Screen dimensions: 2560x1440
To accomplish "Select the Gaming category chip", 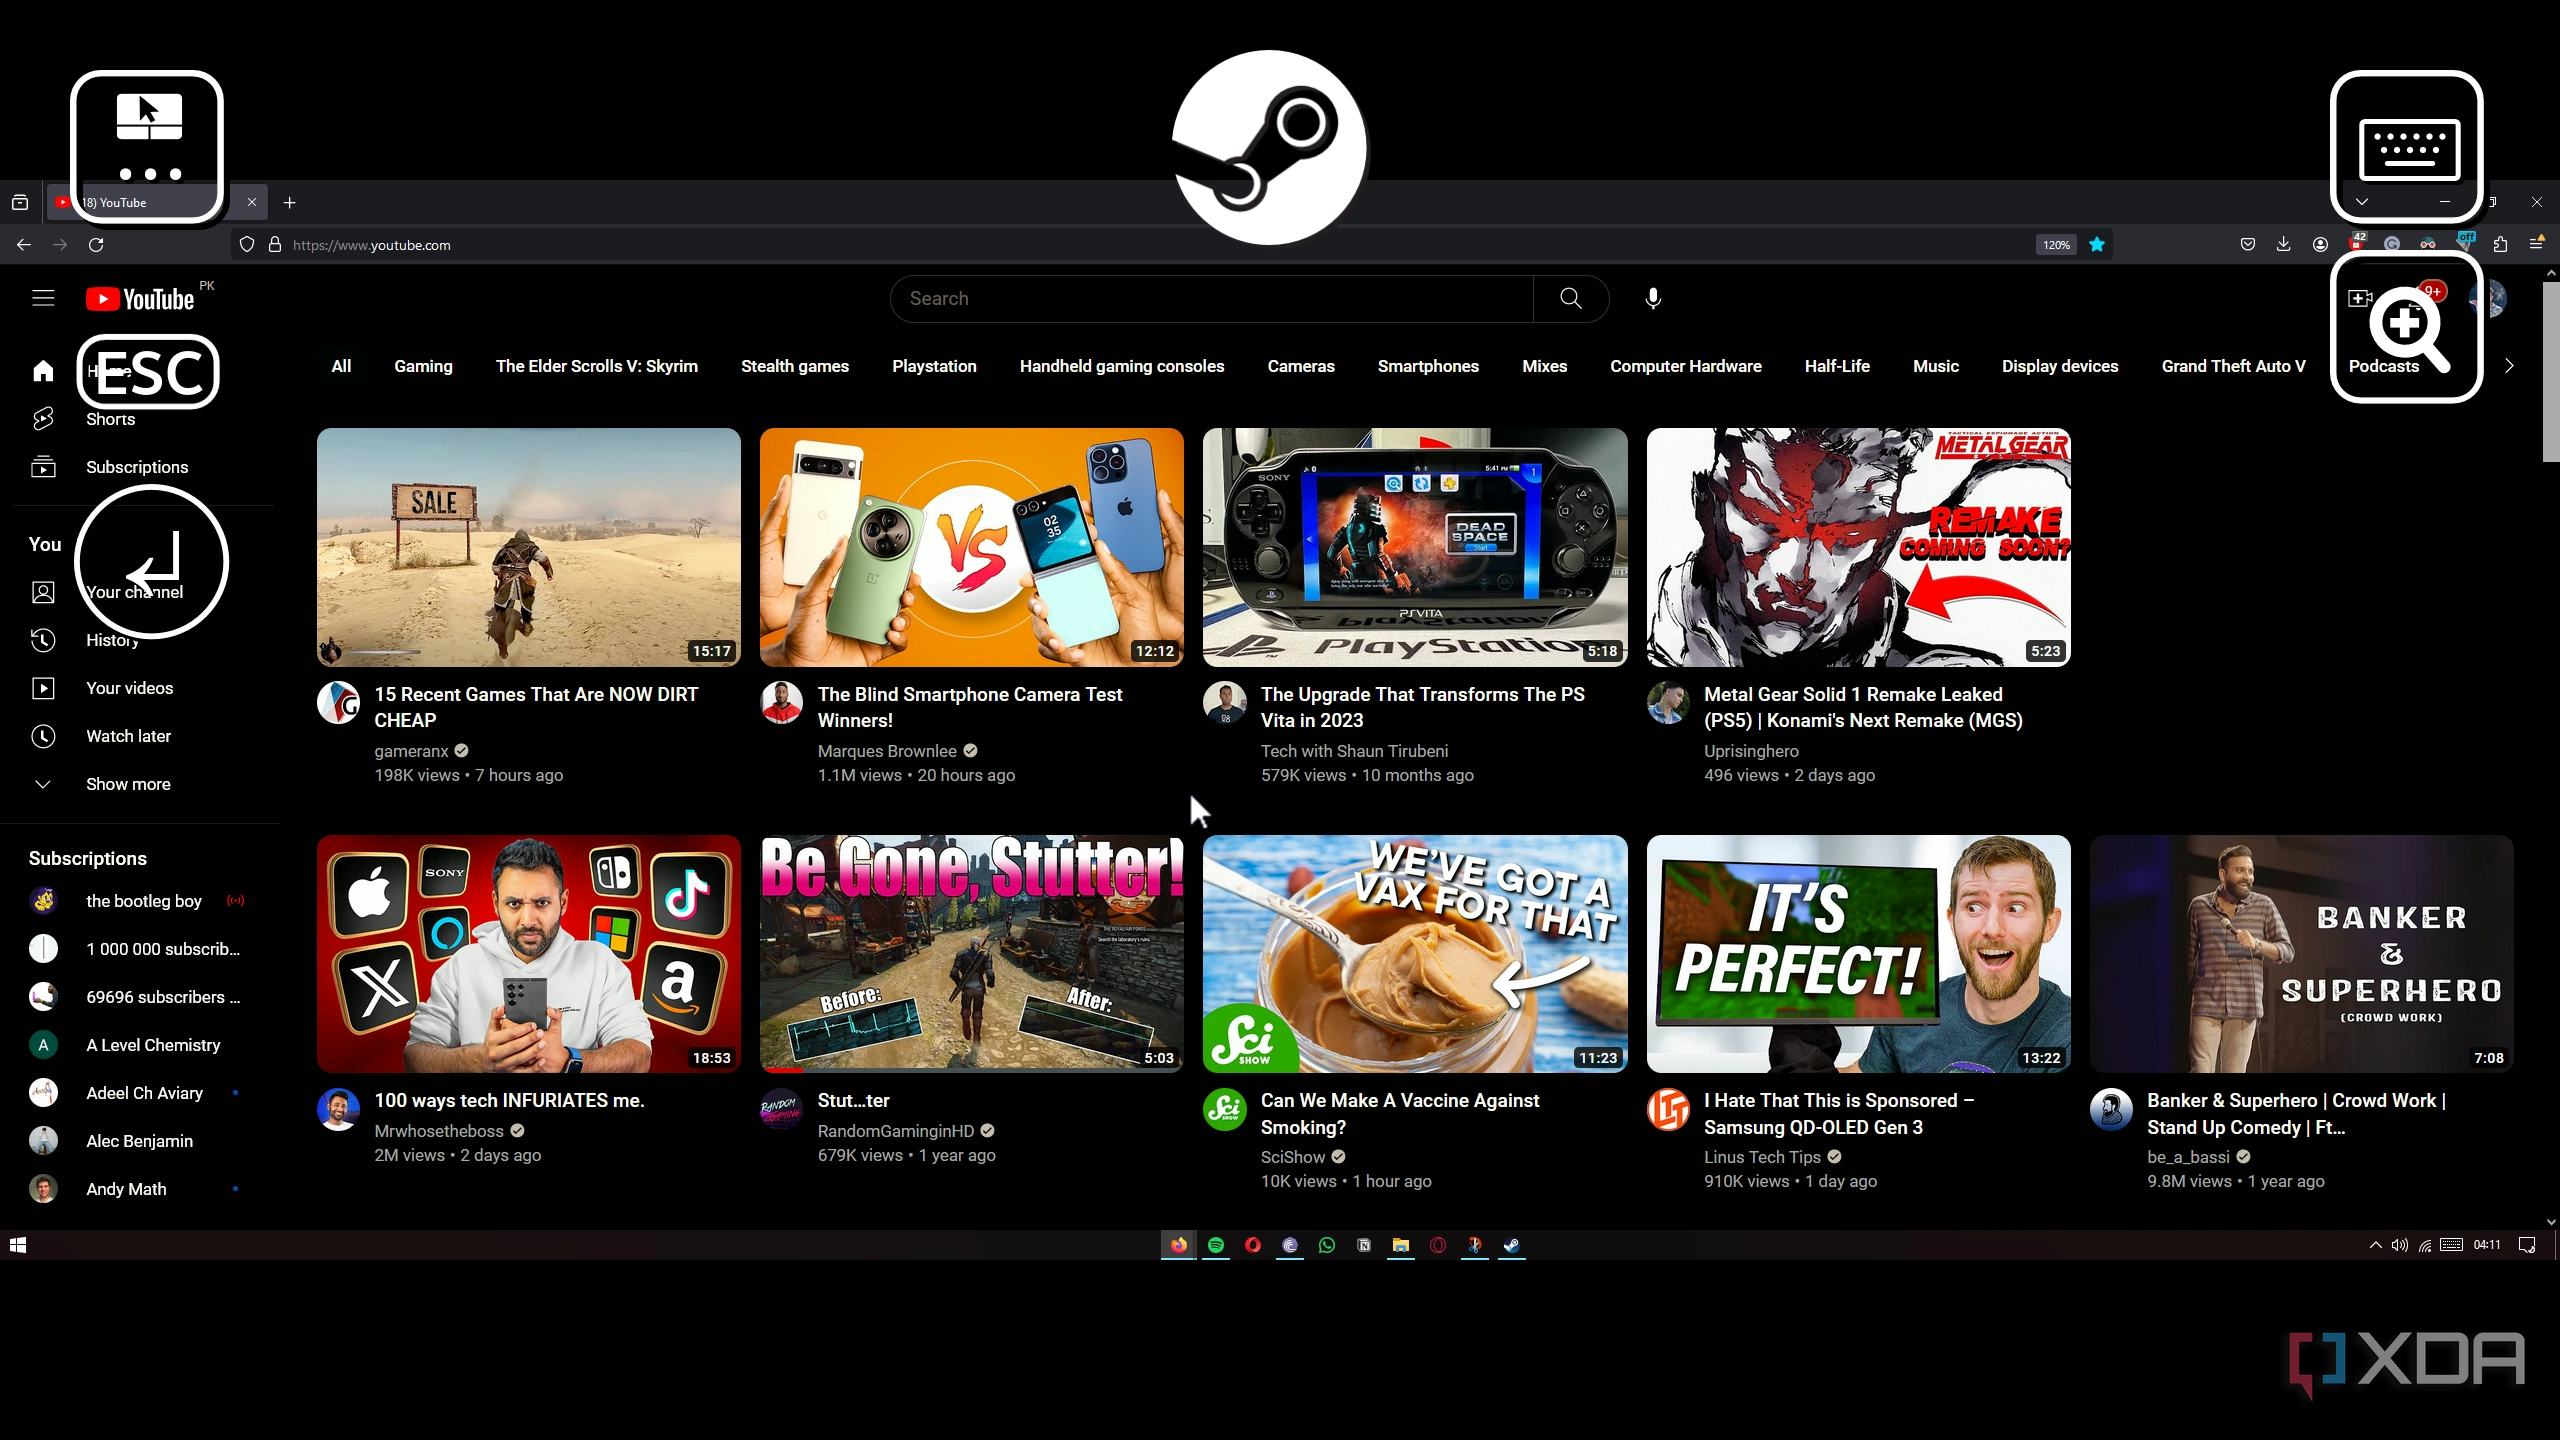I will [423, 366].
